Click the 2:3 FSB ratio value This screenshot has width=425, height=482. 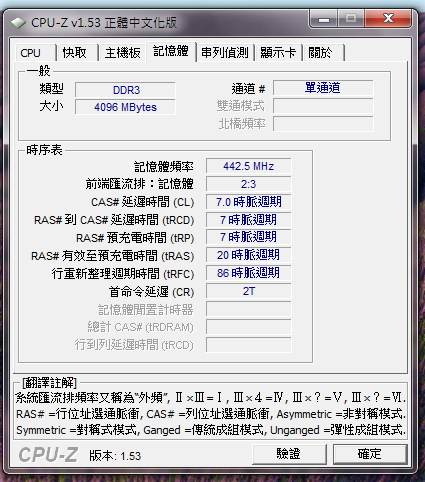point(249,184)
